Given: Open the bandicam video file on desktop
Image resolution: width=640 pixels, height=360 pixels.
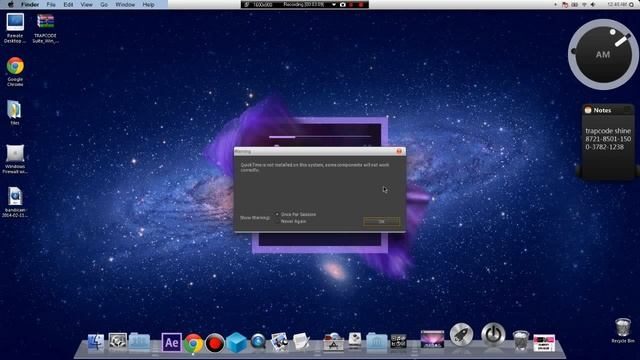Looking at the screenshot, I should click(x=15, y=202).
